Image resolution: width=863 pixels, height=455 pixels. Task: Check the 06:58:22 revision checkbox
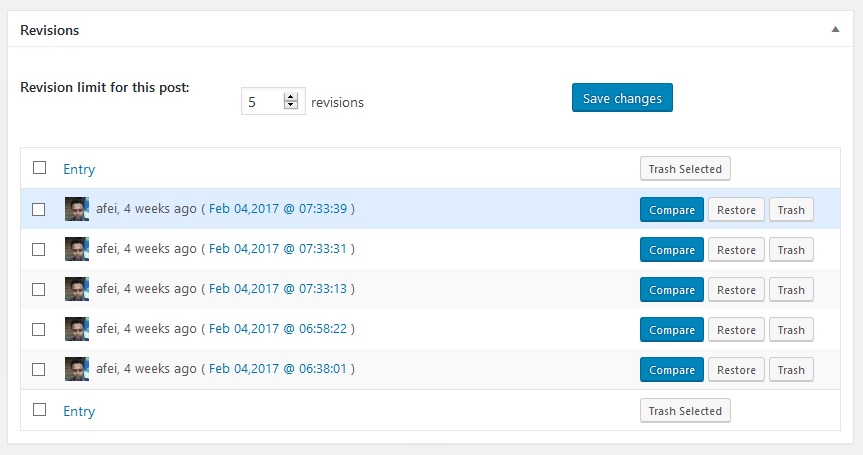(x=39, y=329)
